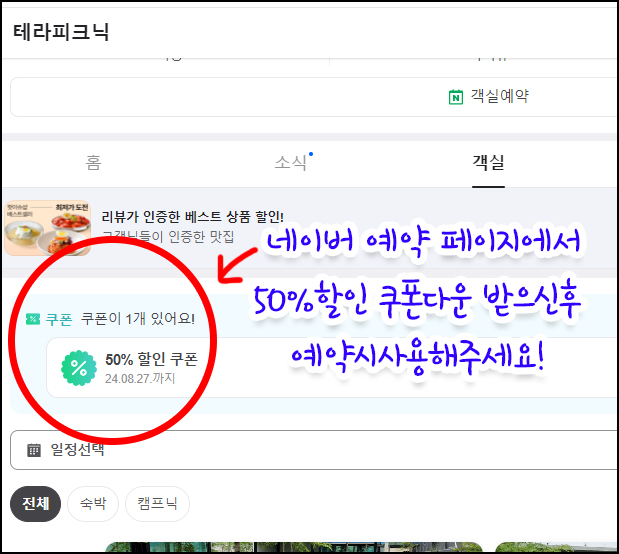Open the food thumbnail in the review banner
The height and width of the screenshot is (554, 619).
coord(40,226)
